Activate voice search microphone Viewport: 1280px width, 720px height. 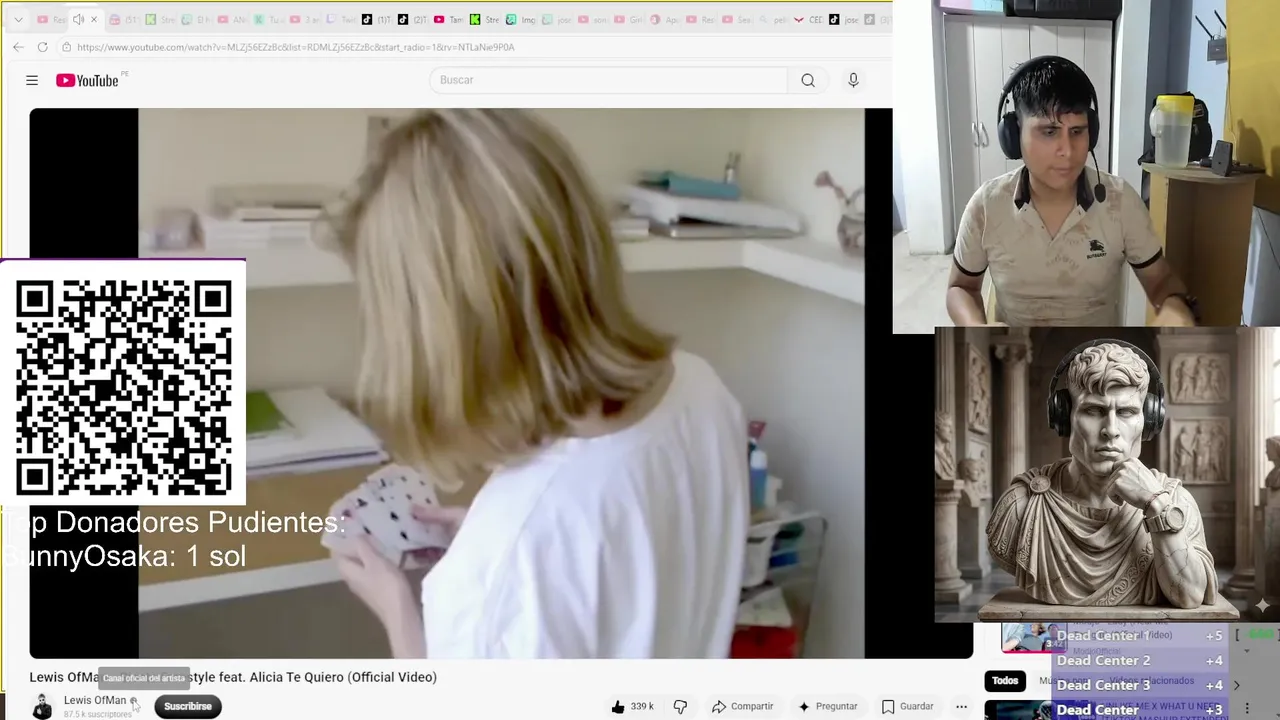pos(853,80)
